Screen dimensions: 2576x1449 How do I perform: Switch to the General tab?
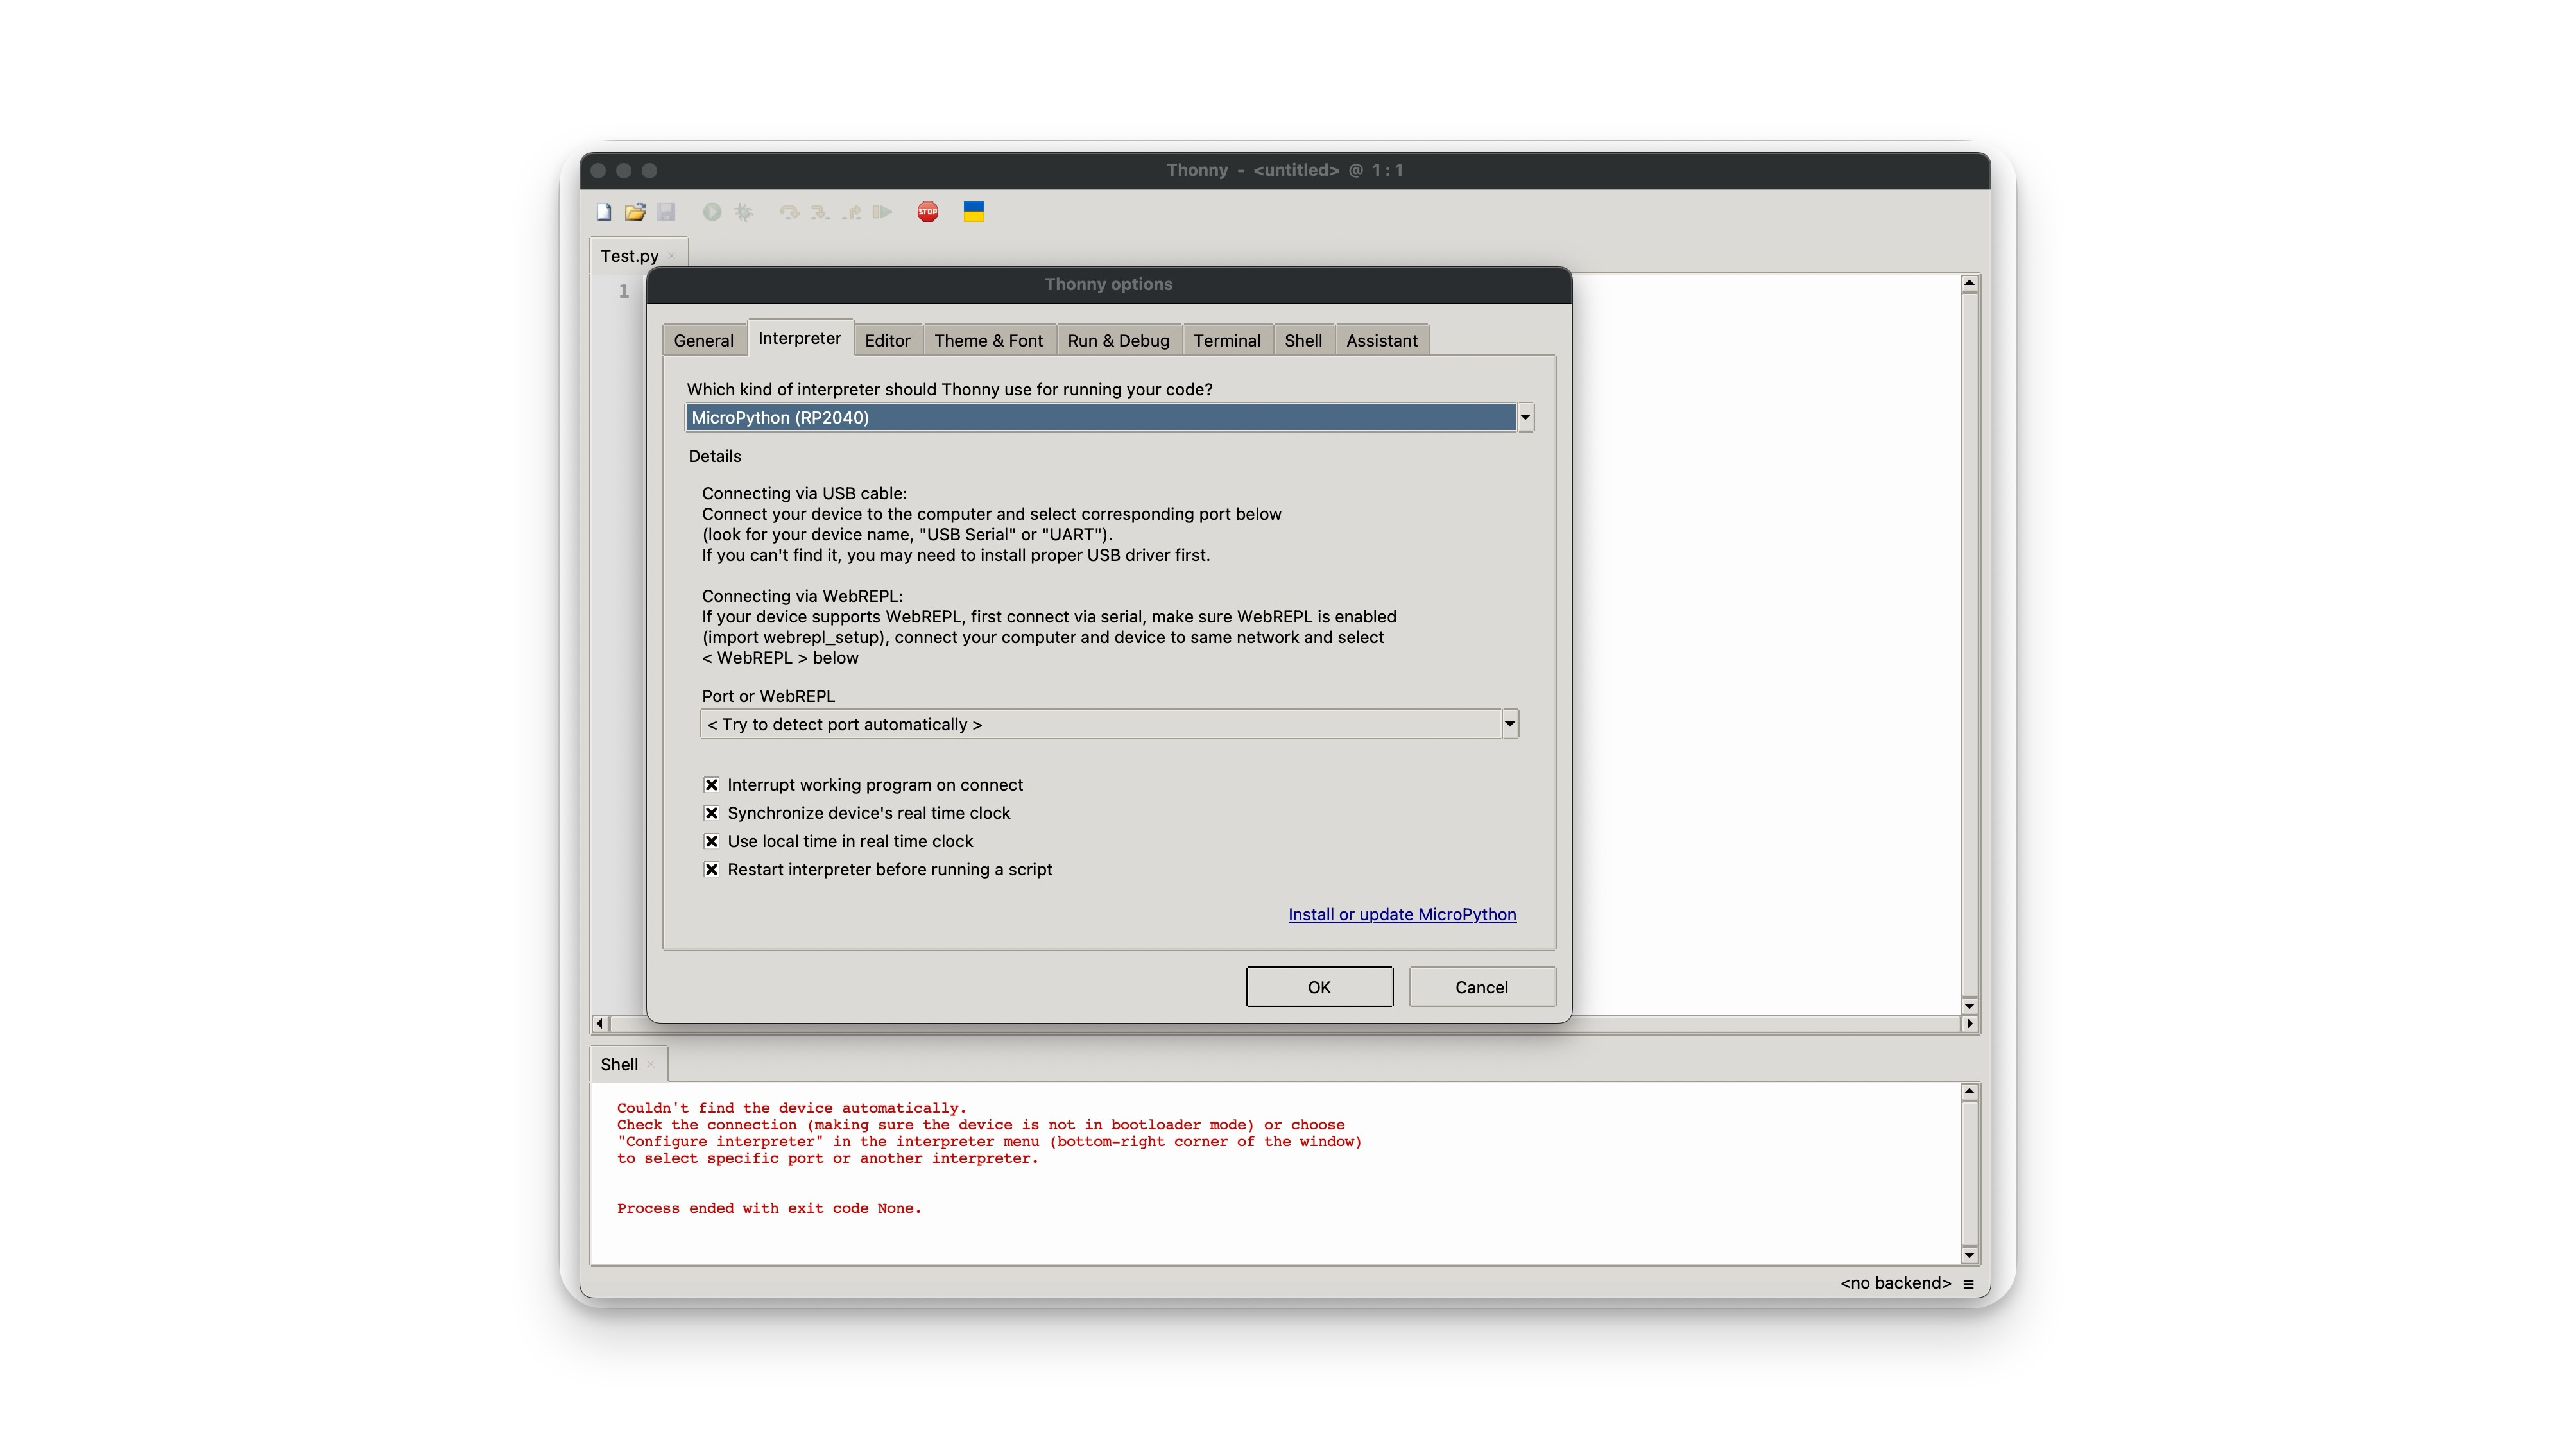tap(702, 339)
